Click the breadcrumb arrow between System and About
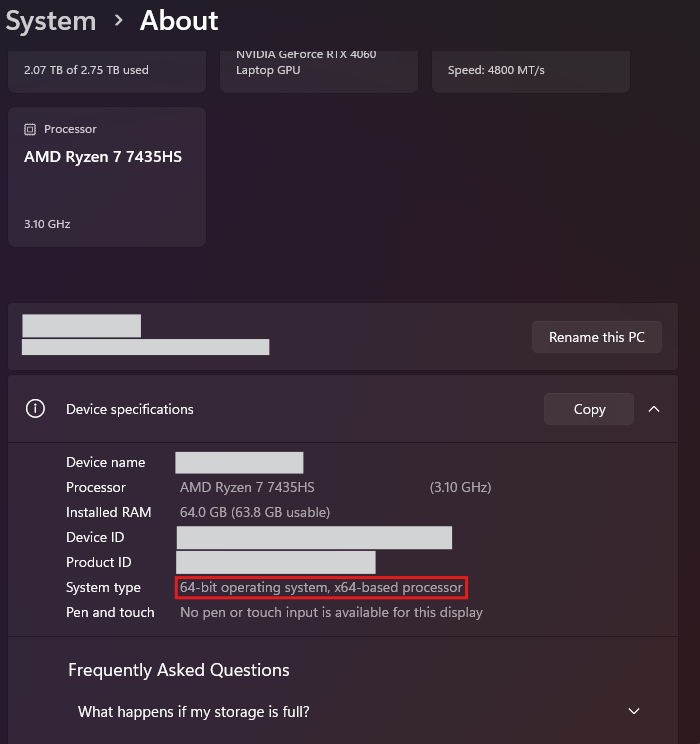 click(118, 20)
